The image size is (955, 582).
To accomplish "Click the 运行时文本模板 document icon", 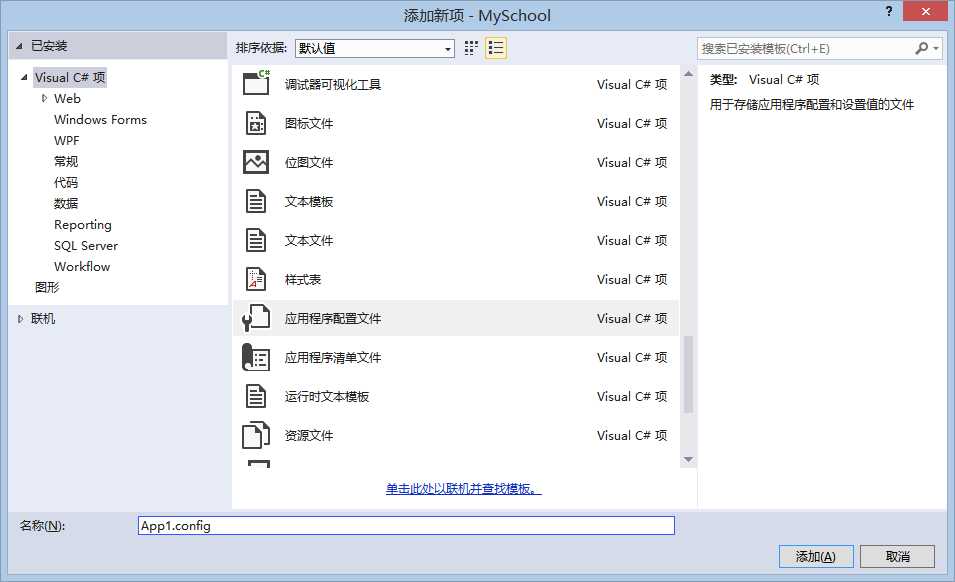I will [256, 396].
